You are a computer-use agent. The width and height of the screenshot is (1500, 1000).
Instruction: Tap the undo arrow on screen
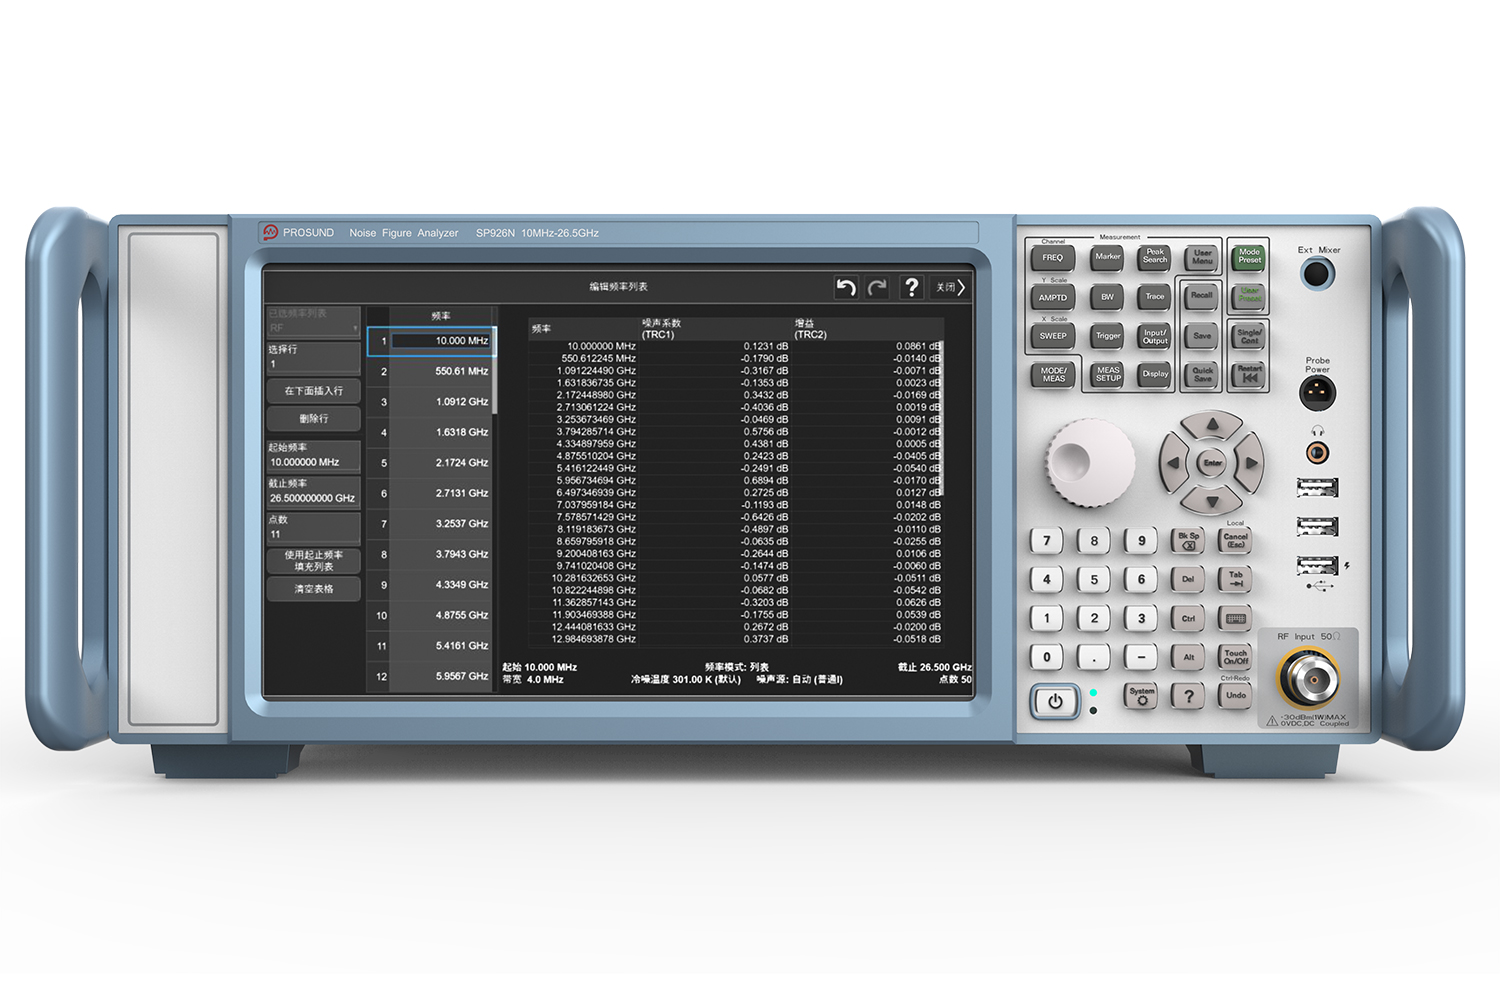(846, 288)
